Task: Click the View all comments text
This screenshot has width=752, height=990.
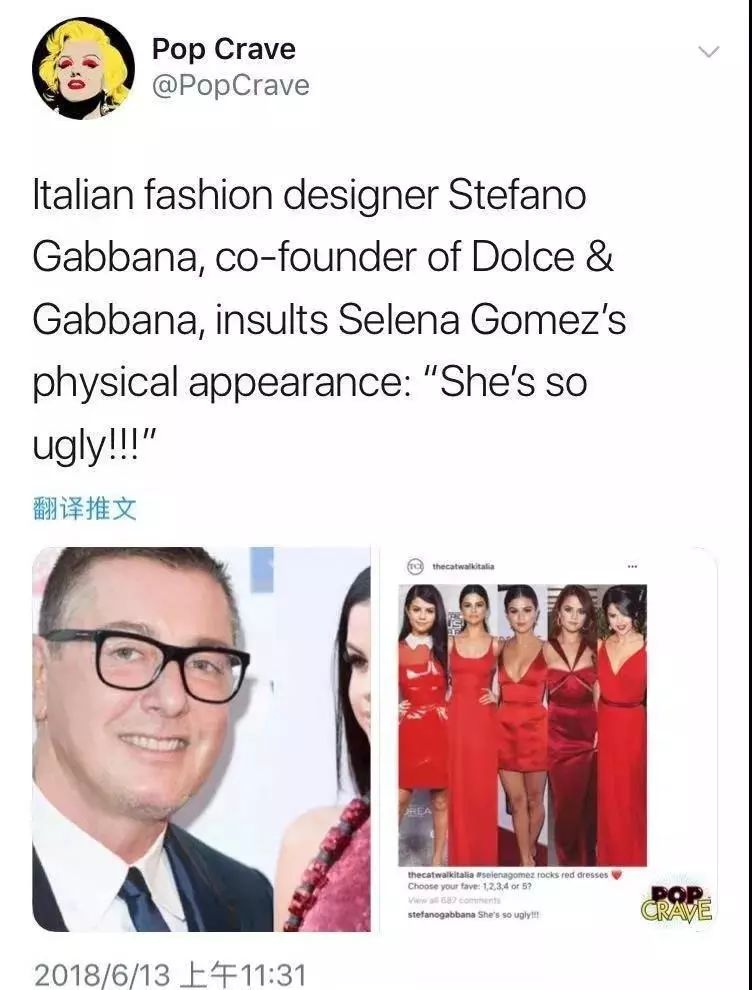Action: (454, 900)
